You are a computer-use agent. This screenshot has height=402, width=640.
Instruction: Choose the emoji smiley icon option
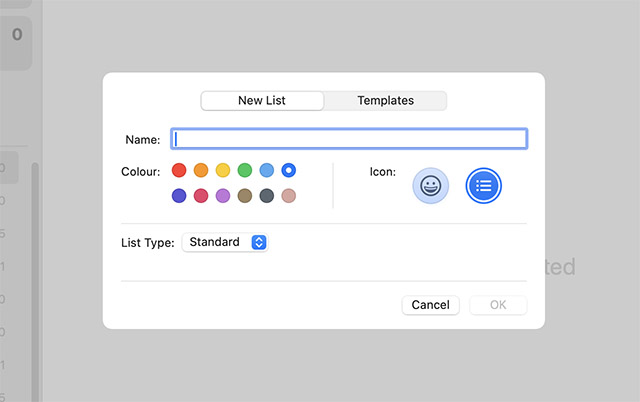point(431,185)
